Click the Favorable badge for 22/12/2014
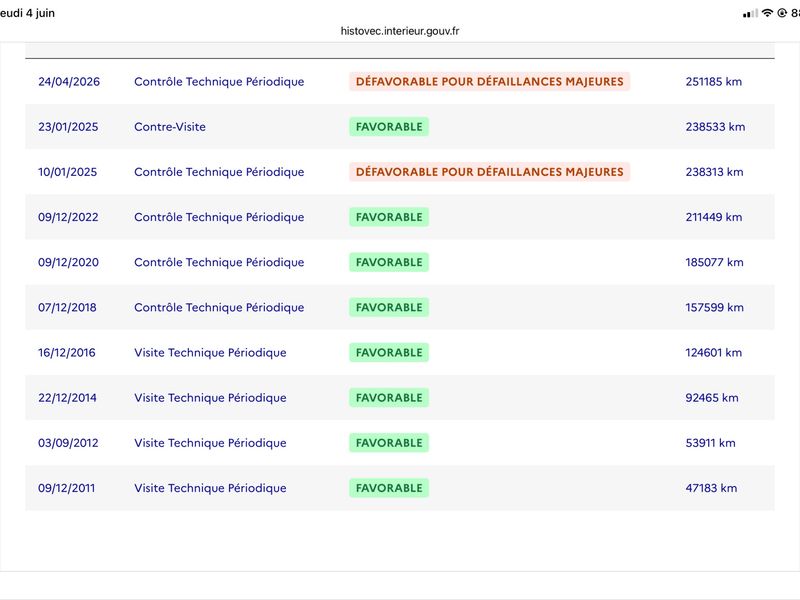Viewport: 800px width, 600px height. tap(389, 397)
